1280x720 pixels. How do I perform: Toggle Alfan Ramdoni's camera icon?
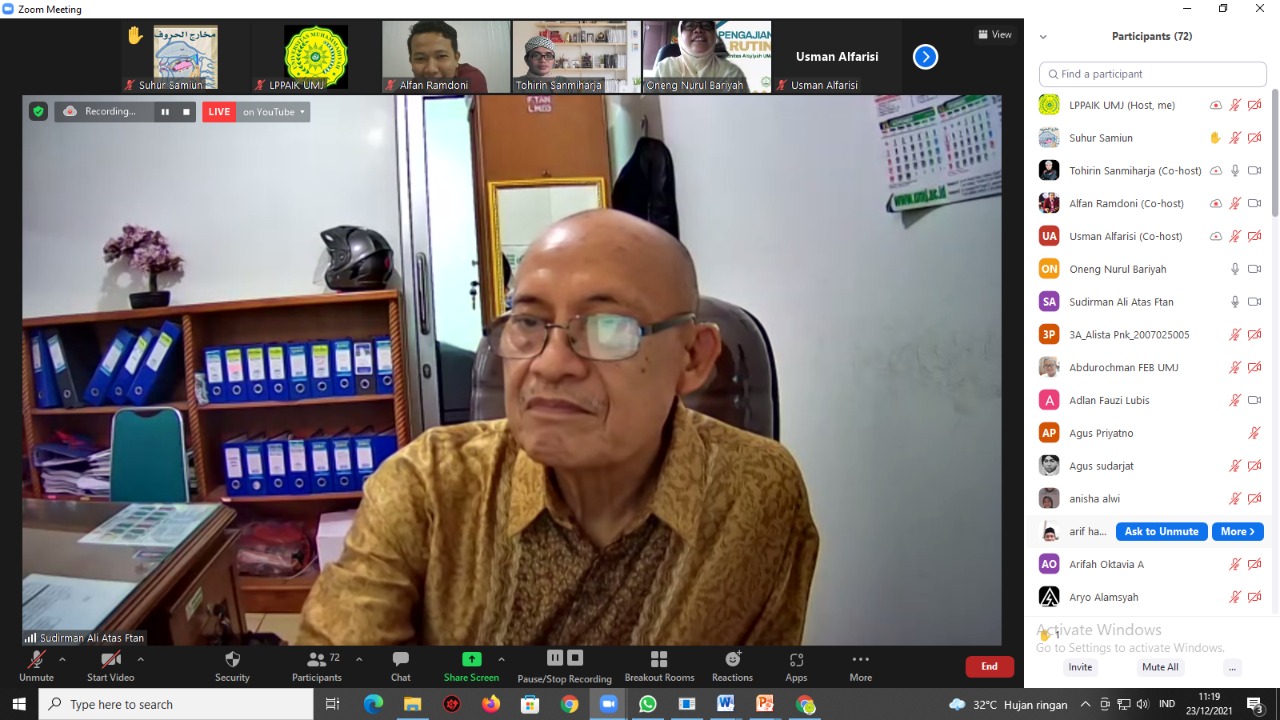coord(1254,203)
